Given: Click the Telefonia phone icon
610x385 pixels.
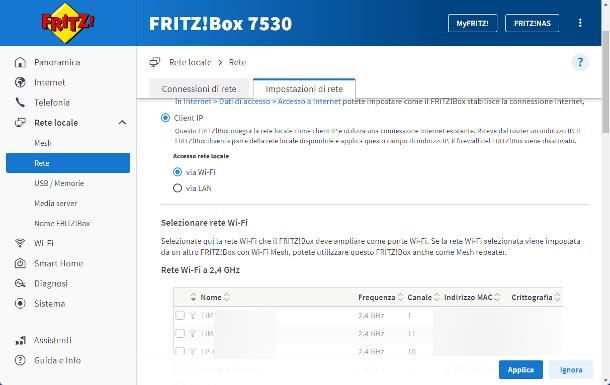Looking at the screenshot, I should tap(20, 102).
